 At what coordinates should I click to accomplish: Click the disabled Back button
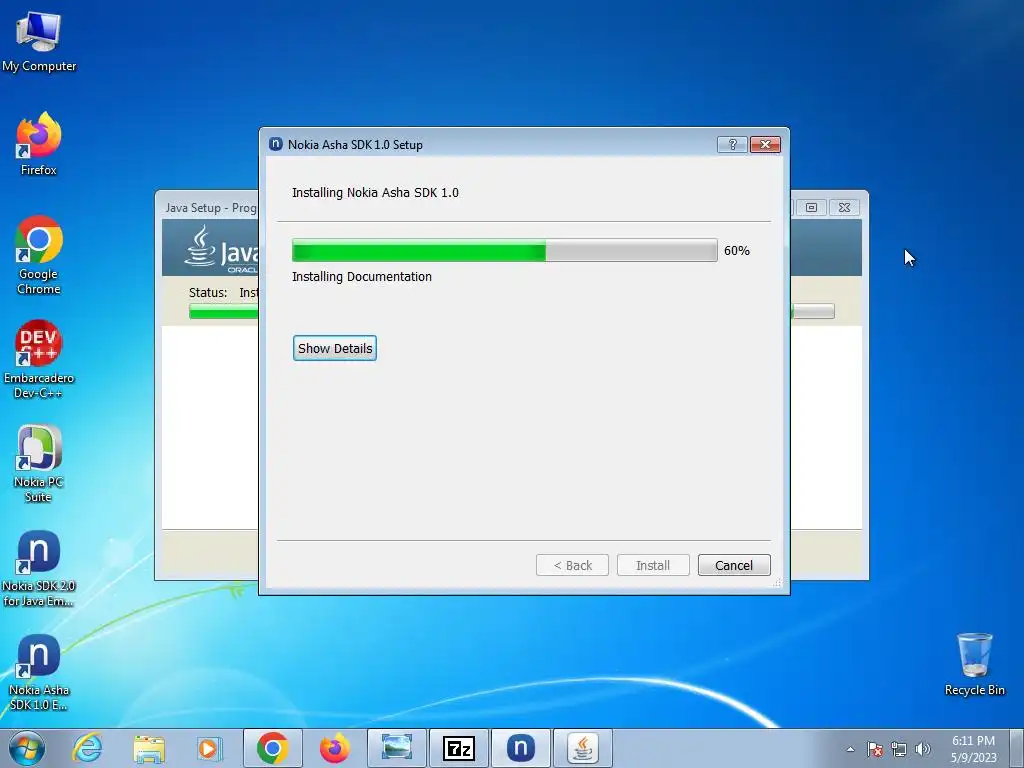click(x=572, y=565)
